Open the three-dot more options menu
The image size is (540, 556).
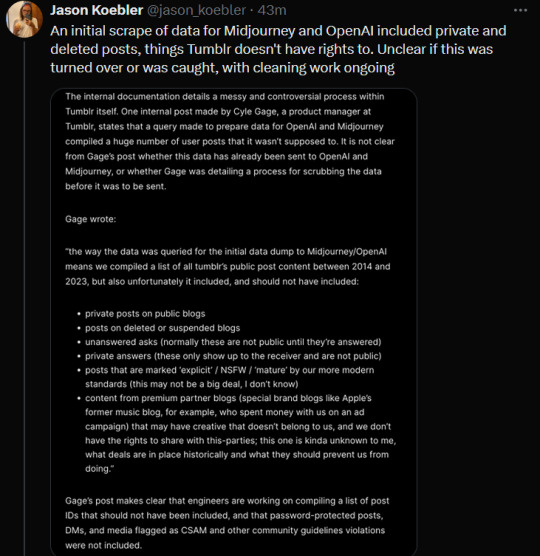(x=520, y=10)
